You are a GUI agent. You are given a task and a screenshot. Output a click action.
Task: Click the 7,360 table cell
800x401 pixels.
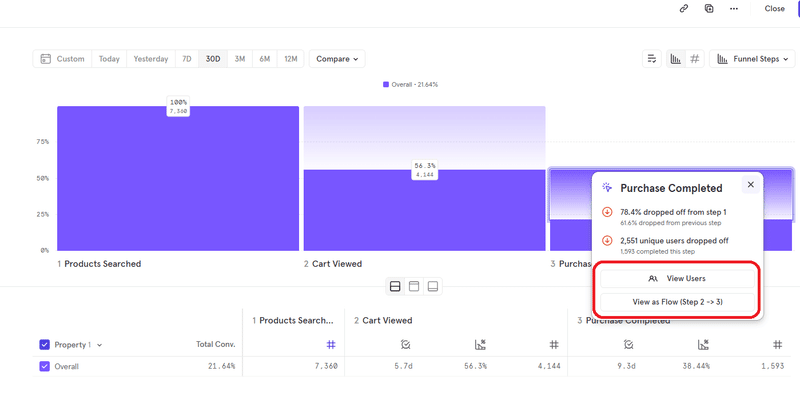[325, 366]
